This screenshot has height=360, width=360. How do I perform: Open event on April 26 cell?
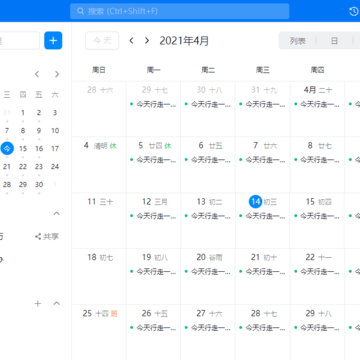153,328
